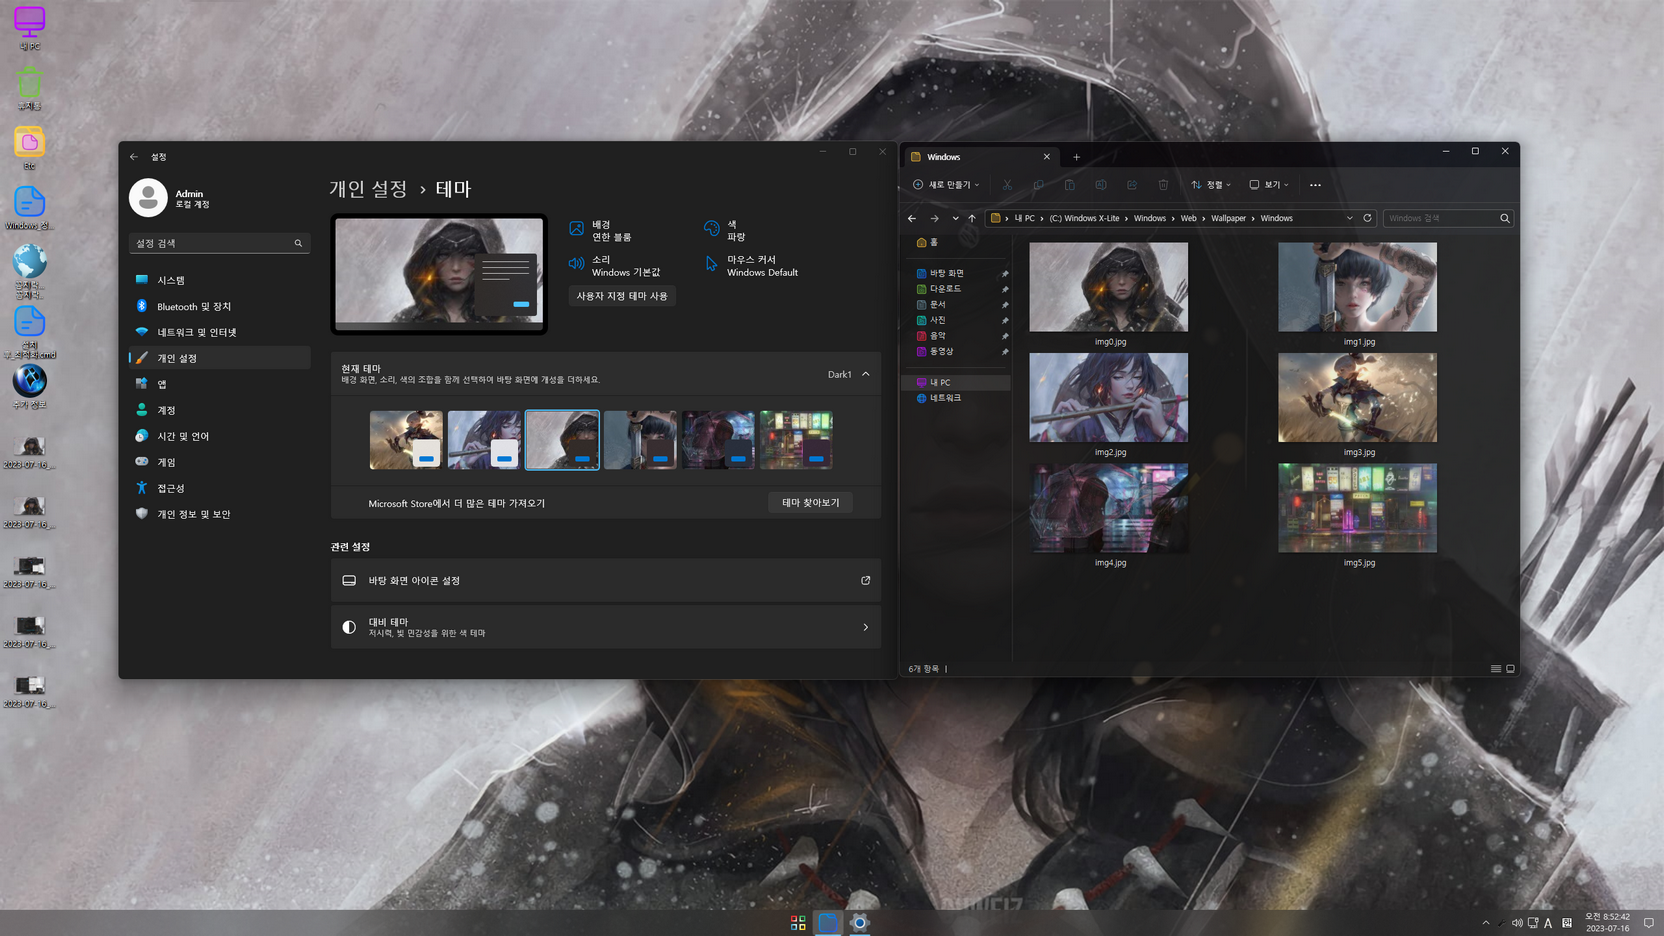The image size is (1664, 936).
Task: Click the Windows 검색 search box
Action: 1447,218
